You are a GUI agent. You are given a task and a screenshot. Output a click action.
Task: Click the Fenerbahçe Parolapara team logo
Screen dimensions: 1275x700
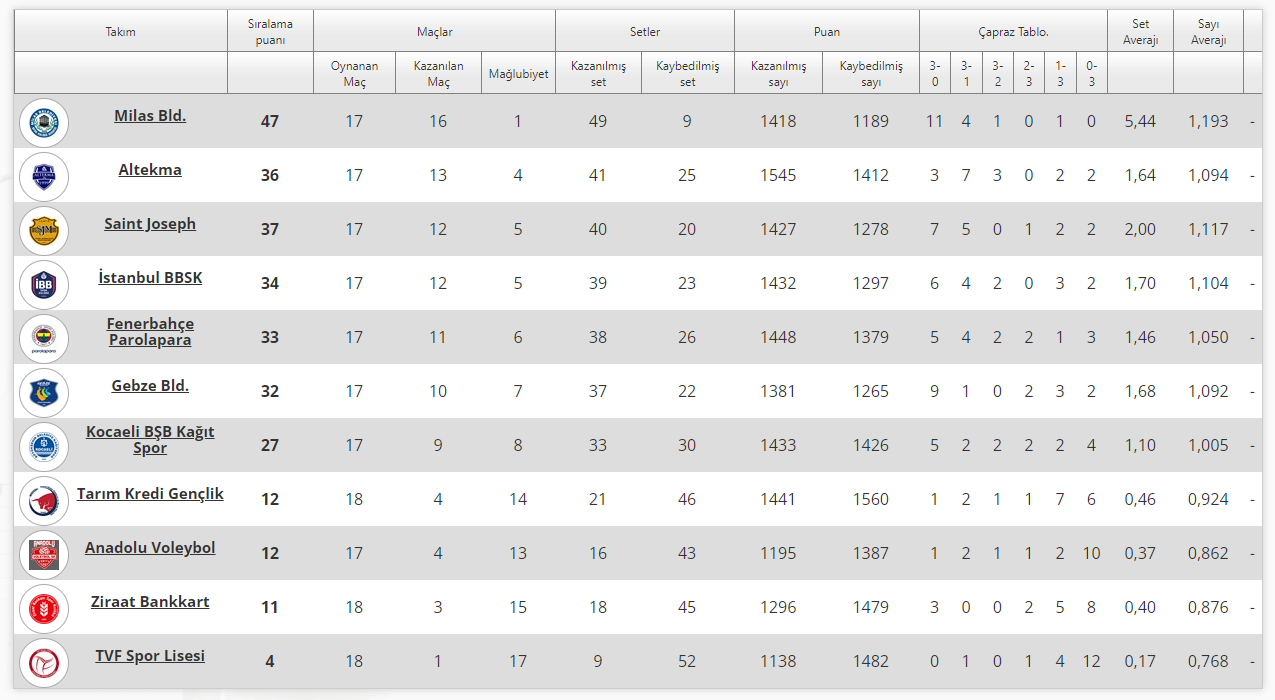click(44, 339)
